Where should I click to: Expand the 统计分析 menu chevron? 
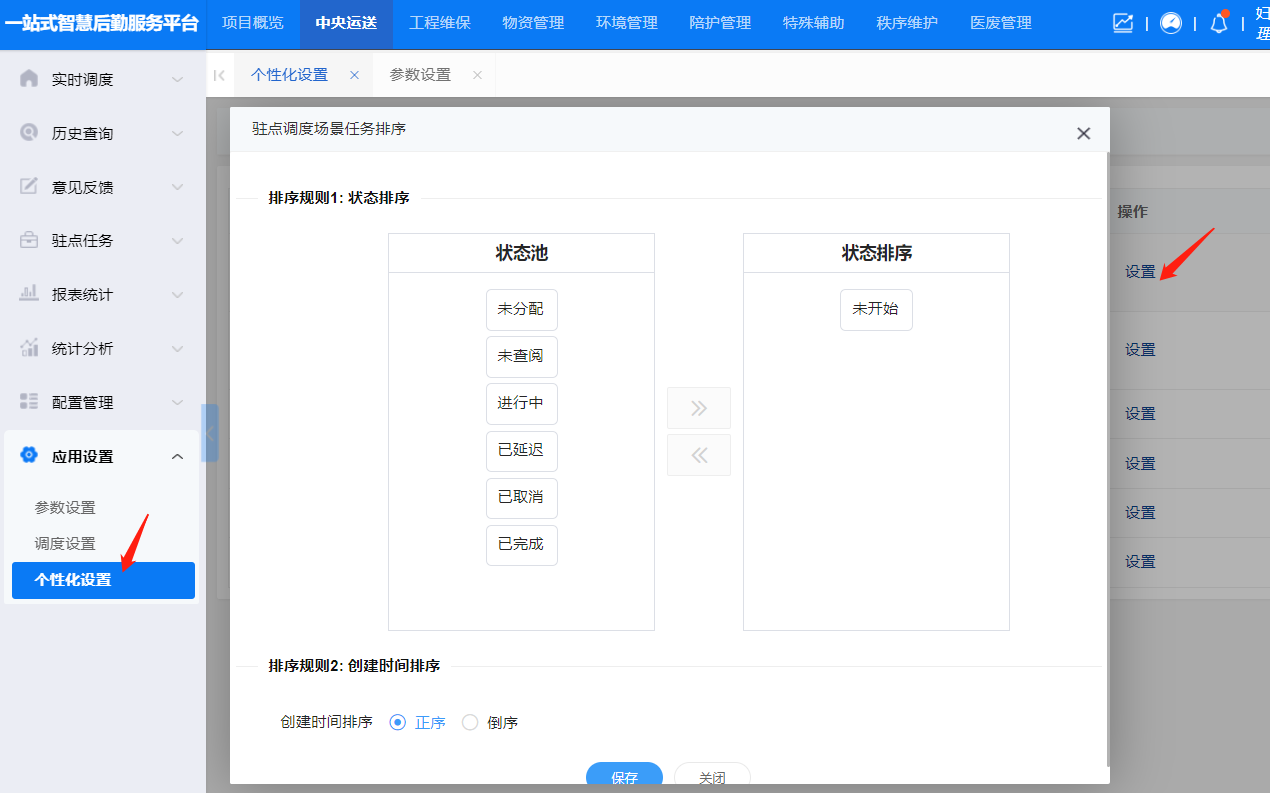[177, 349]
